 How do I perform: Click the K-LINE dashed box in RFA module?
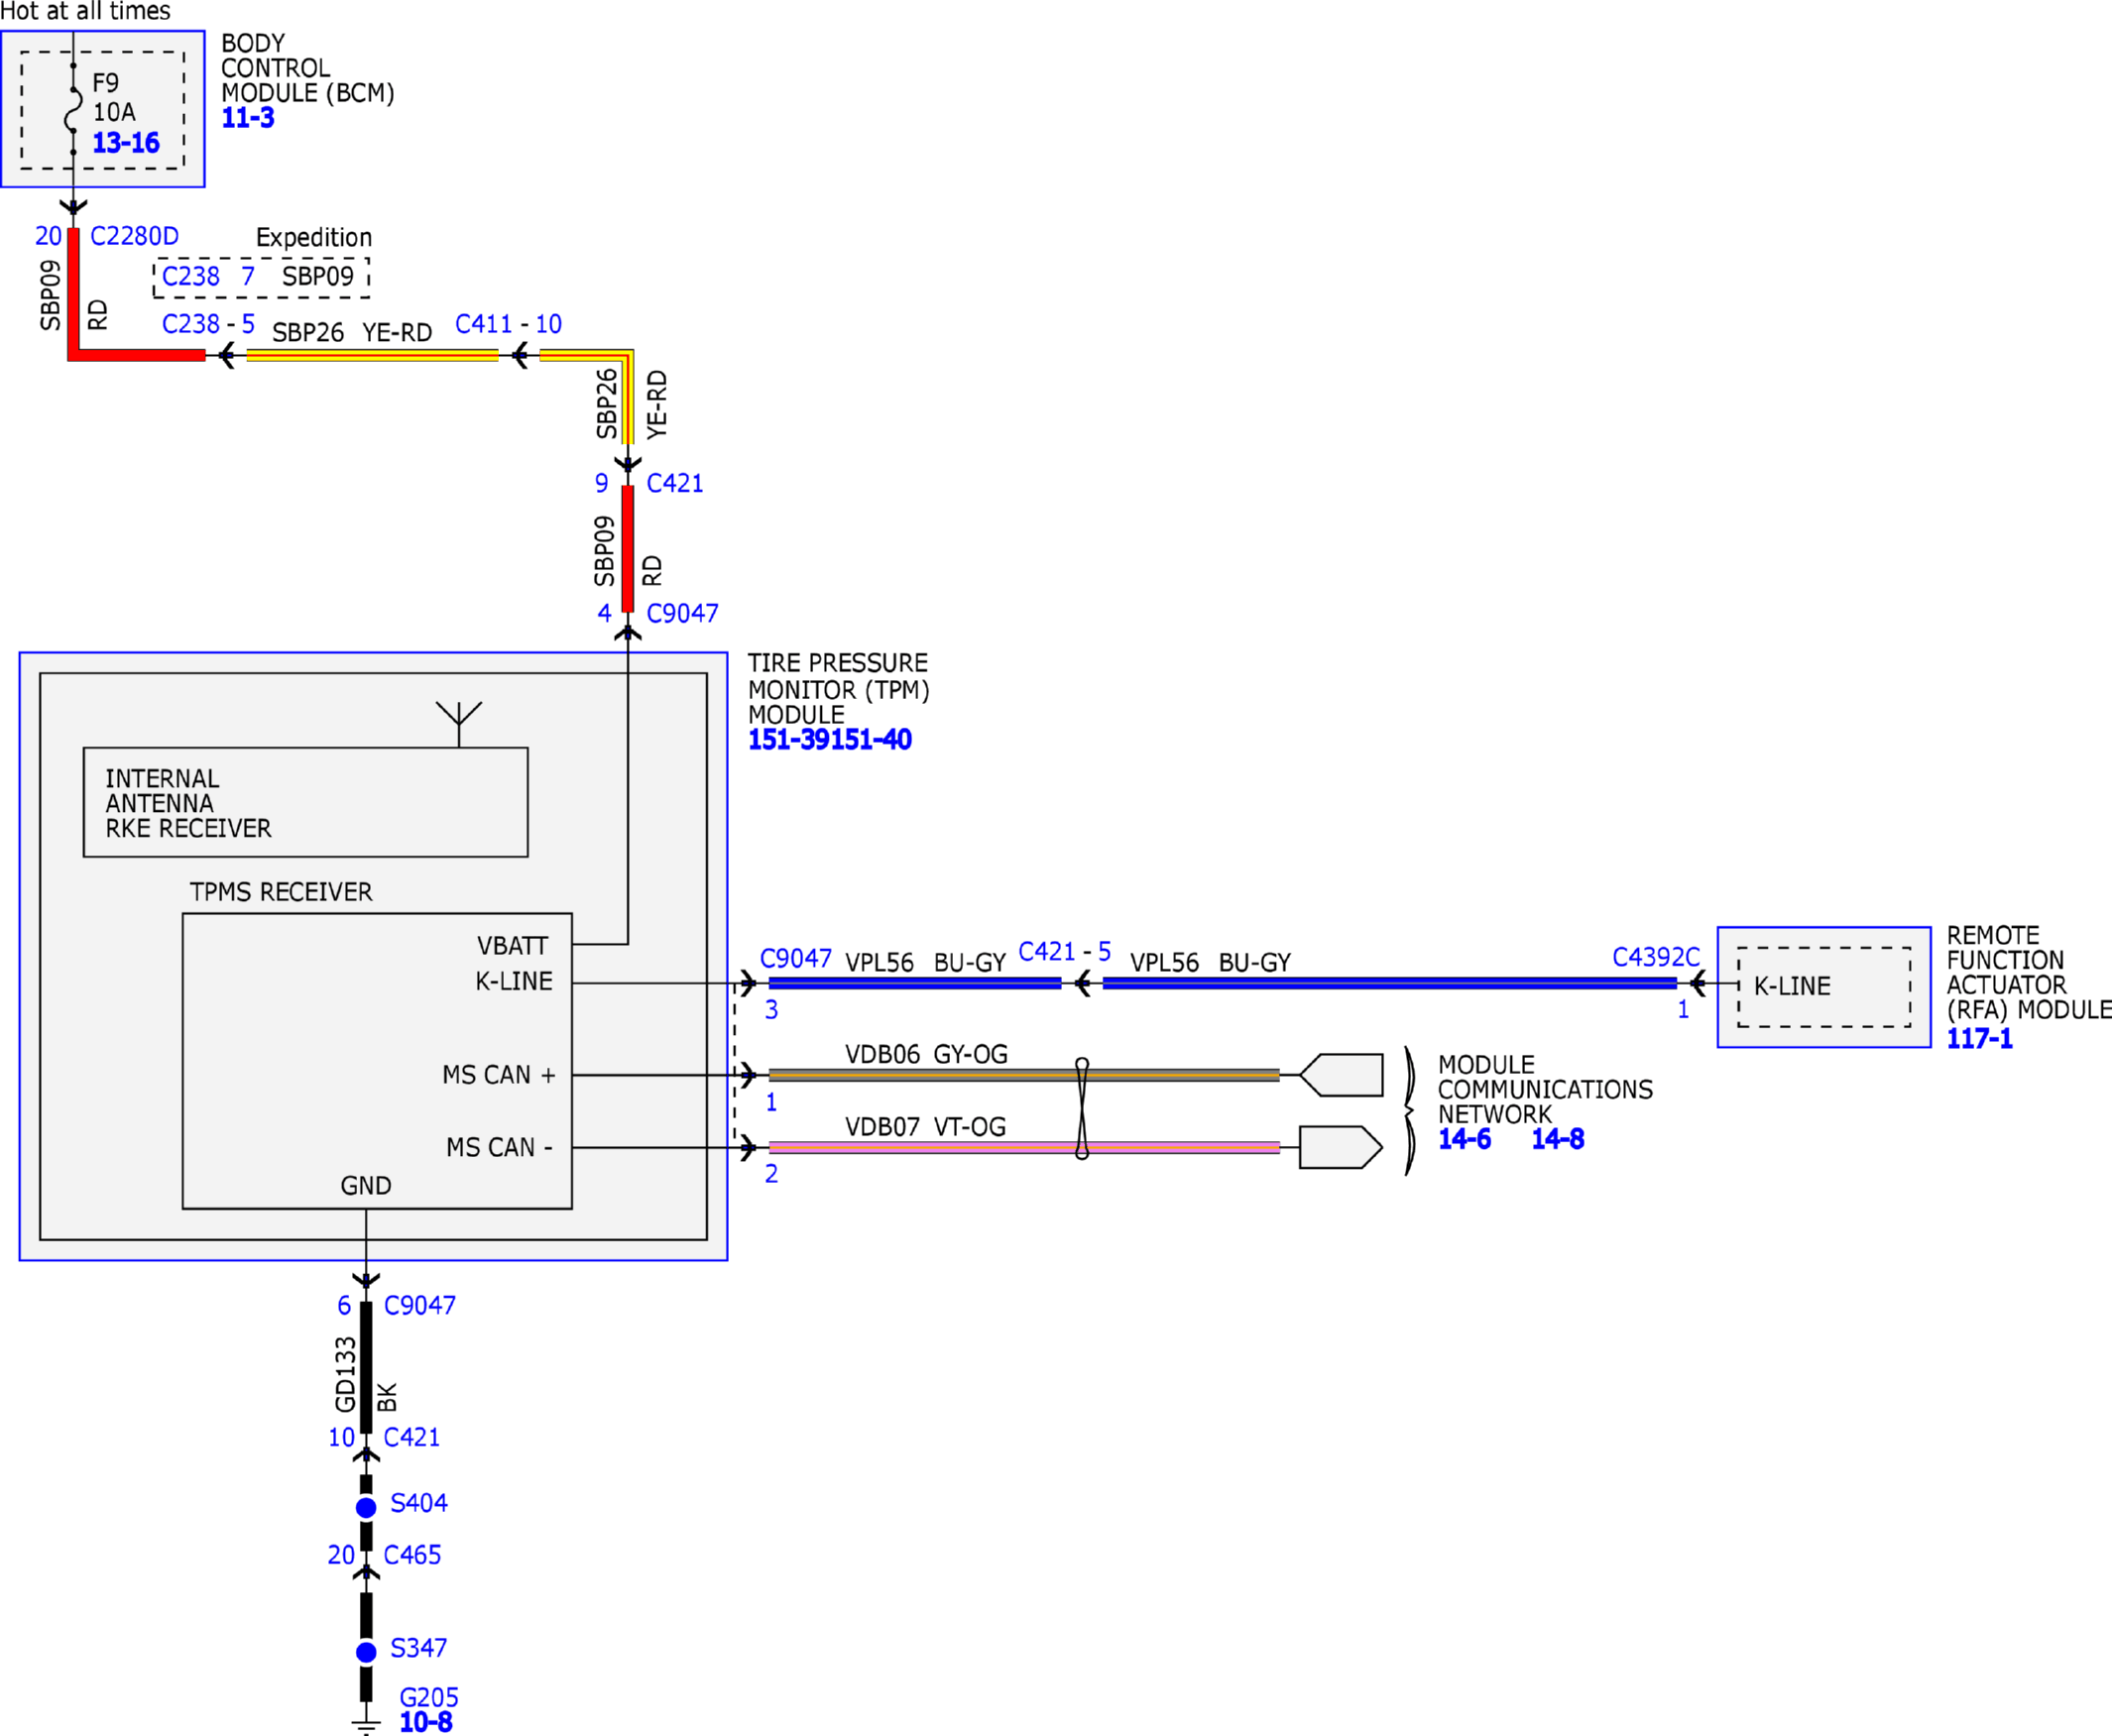coord(1824,987)
